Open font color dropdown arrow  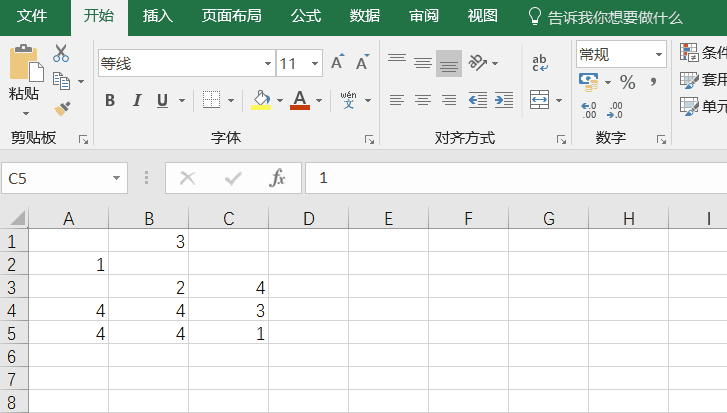point(319,100)
